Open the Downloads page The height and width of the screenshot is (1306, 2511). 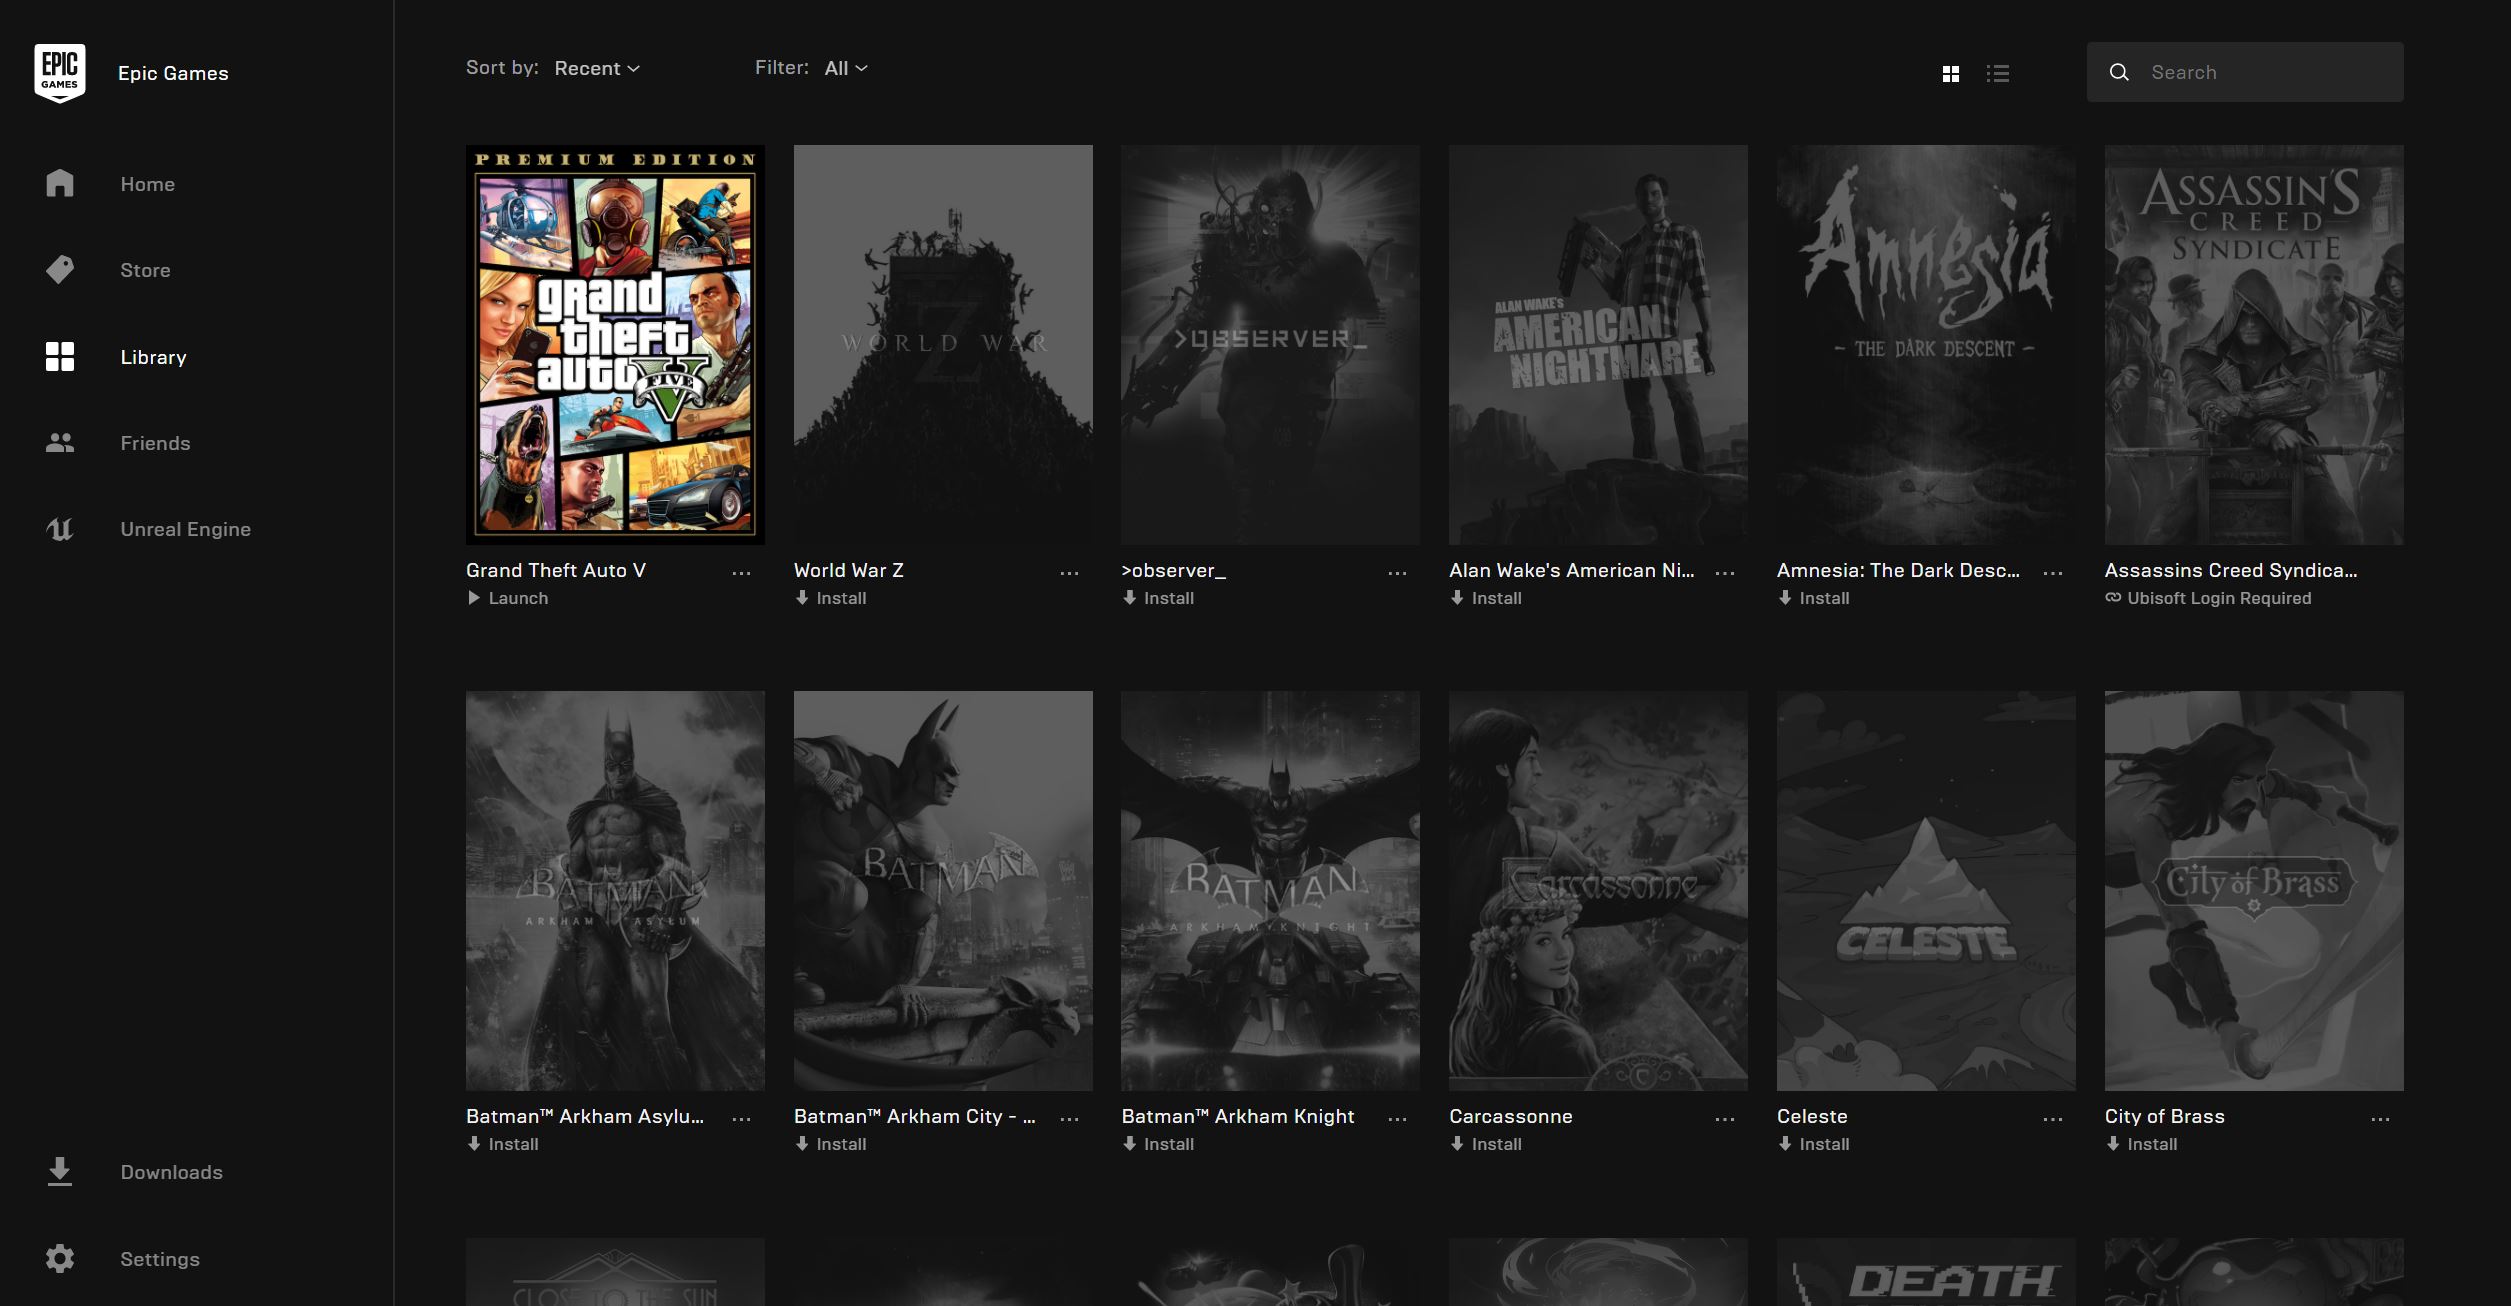coord(171,1172)
